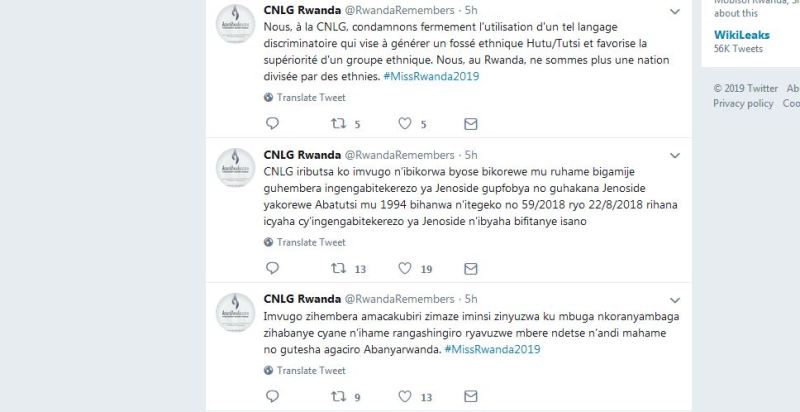Screen dimensions: 800x412
Task: Retweet the tweet mentioning itegeko no 59/2018
Action: point(339,268)
